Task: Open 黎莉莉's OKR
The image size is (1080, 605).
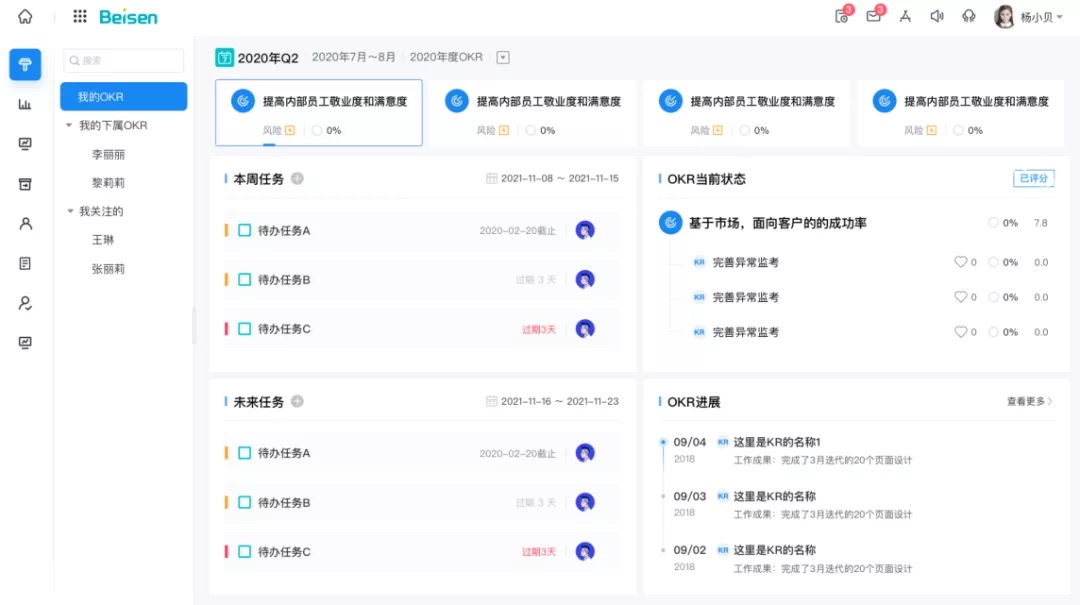Action: tap(108, 183)
